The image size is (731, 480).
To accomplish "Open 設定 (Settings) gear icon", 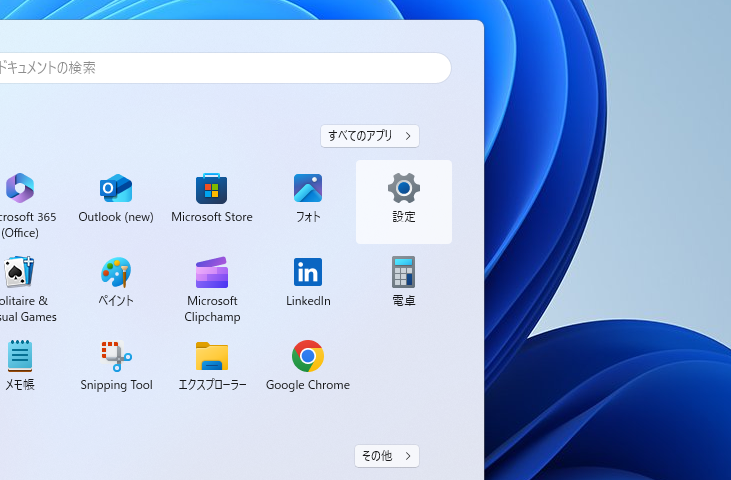I will tap(404, 189).
